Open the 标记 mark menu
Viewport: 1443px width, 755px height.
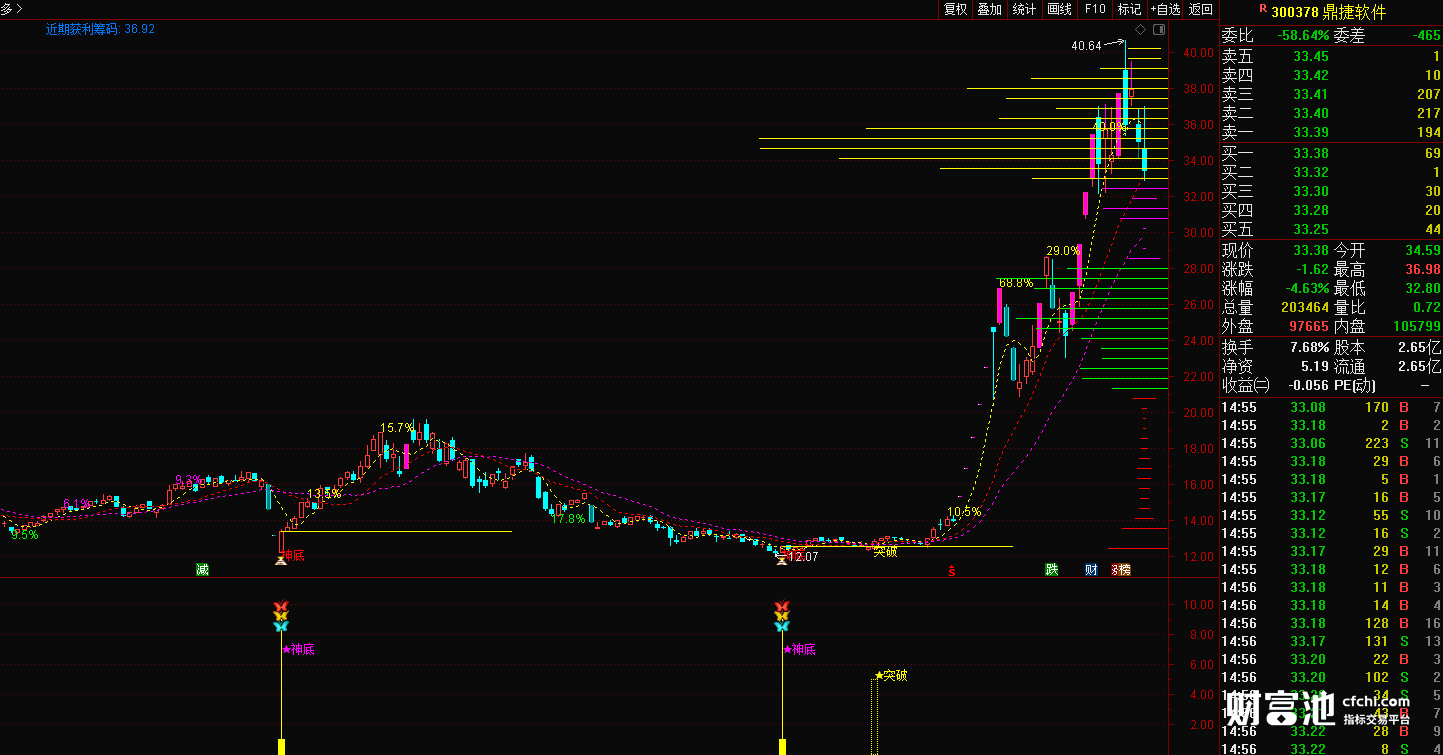[x=1129, y=9]
